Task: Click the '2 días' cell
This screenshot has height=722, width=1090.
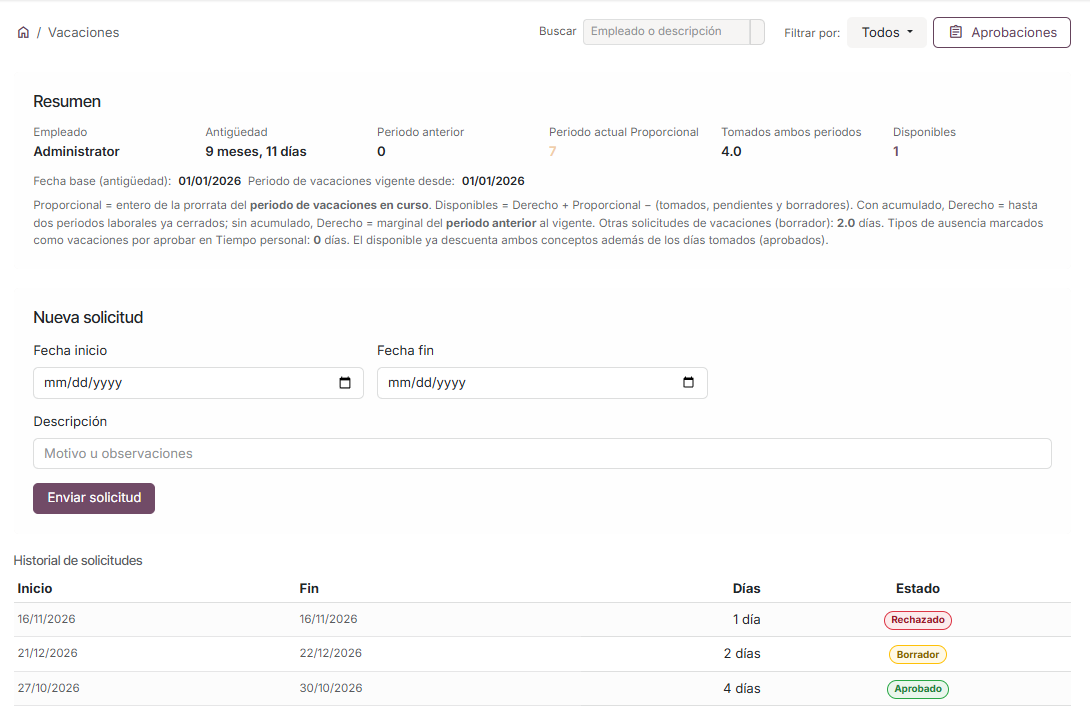Action: click(742, 654)
